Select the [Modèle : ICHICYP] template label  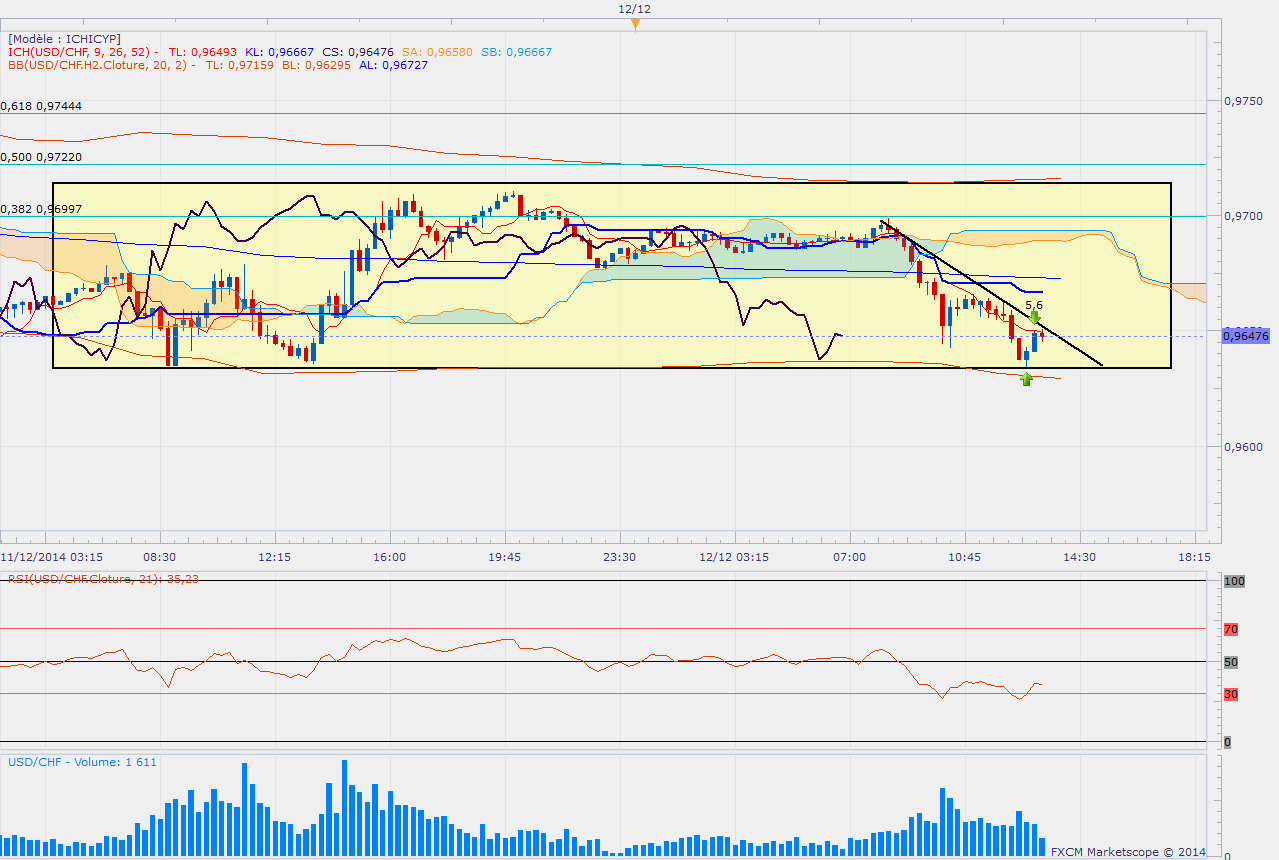(64, 39)
